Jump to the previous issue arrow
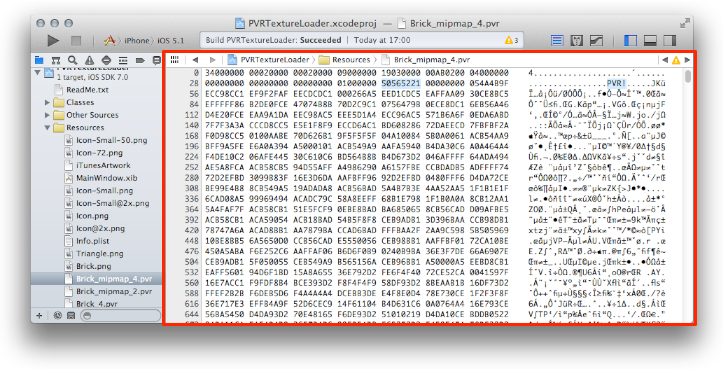The width and height of the screenshot is (723, 369). tap(664, 60)
